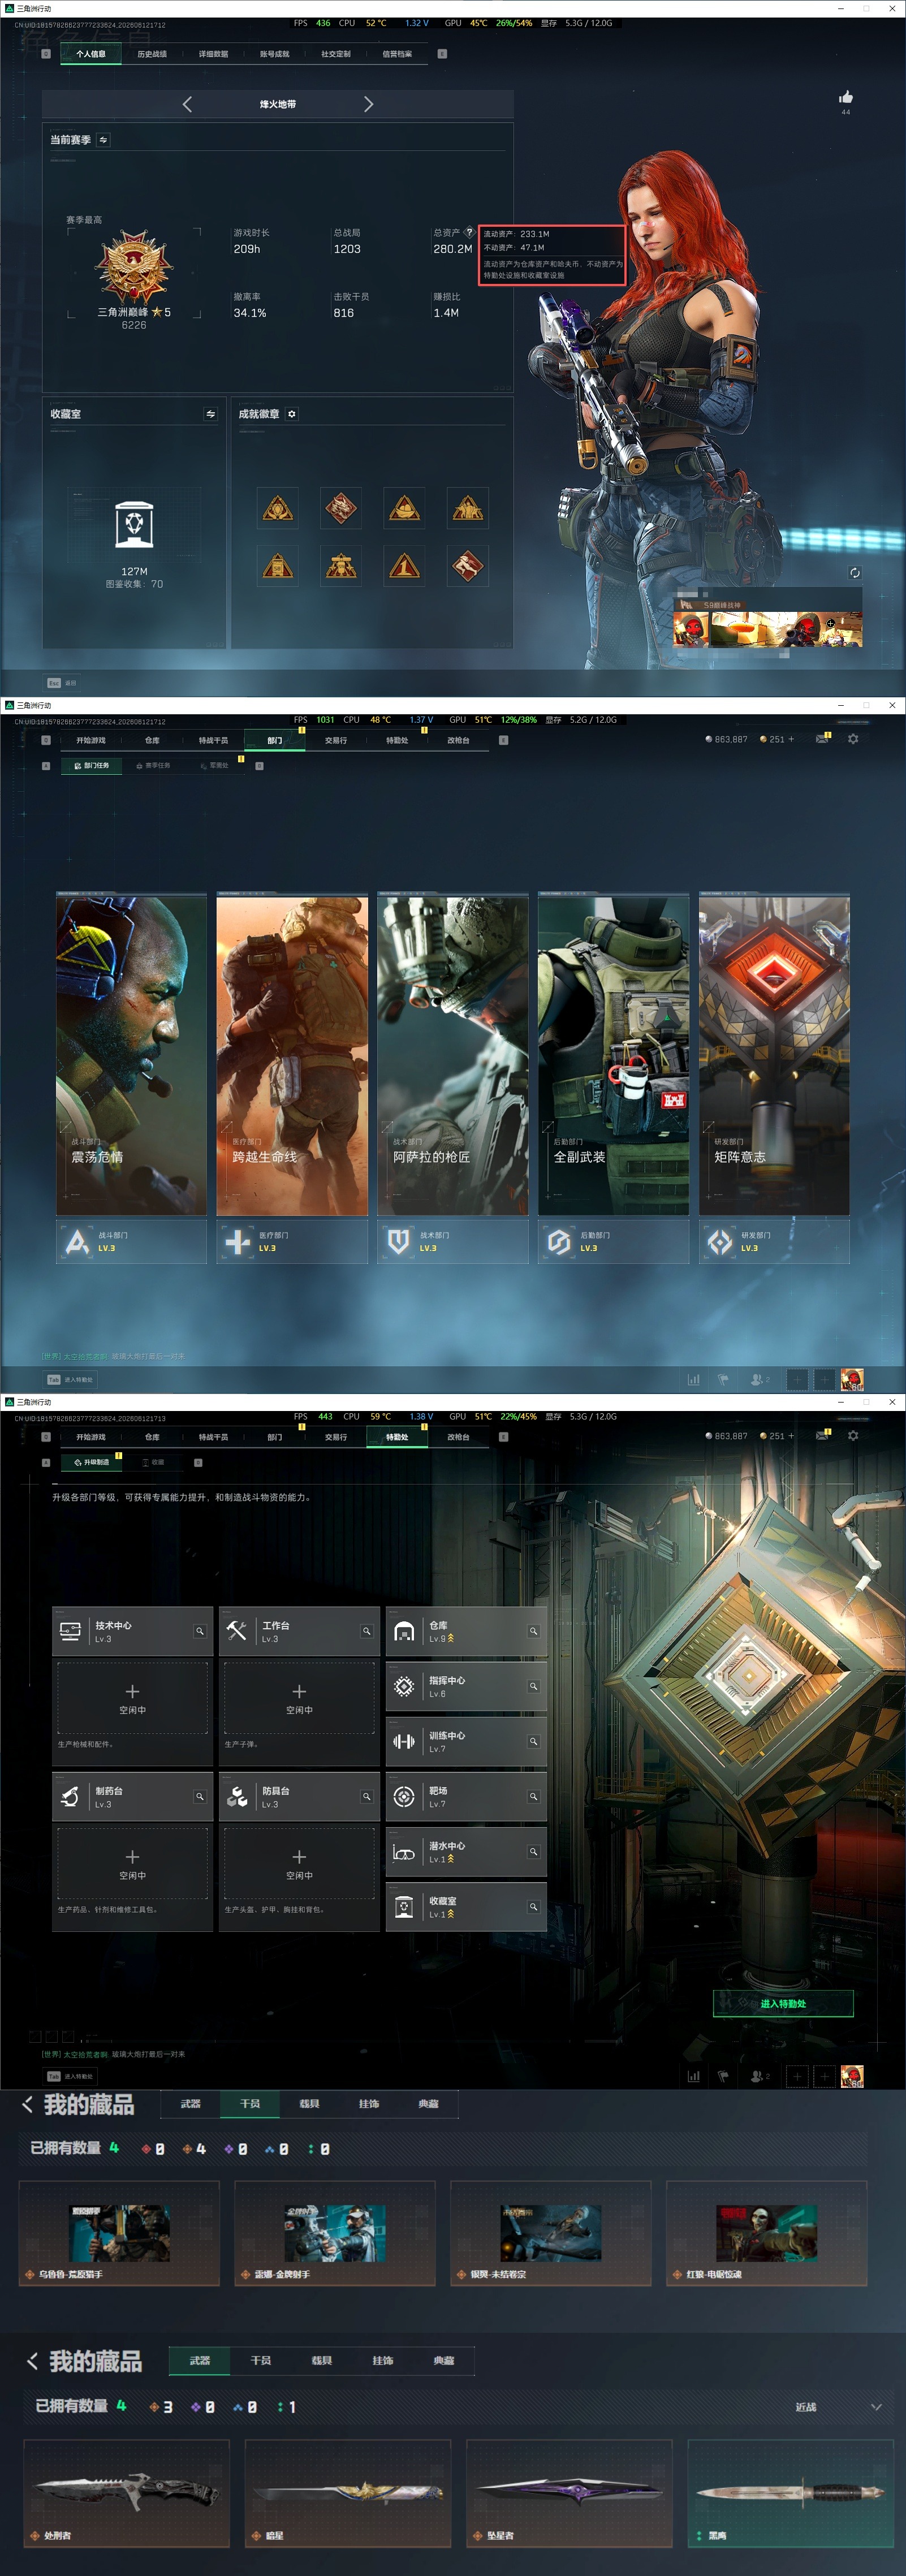Image resolution: width=906 pixels, height=2576 pixels.
Task: Select the 后勤部门 hexagon icon
Action: click(x=559, y=1242)
